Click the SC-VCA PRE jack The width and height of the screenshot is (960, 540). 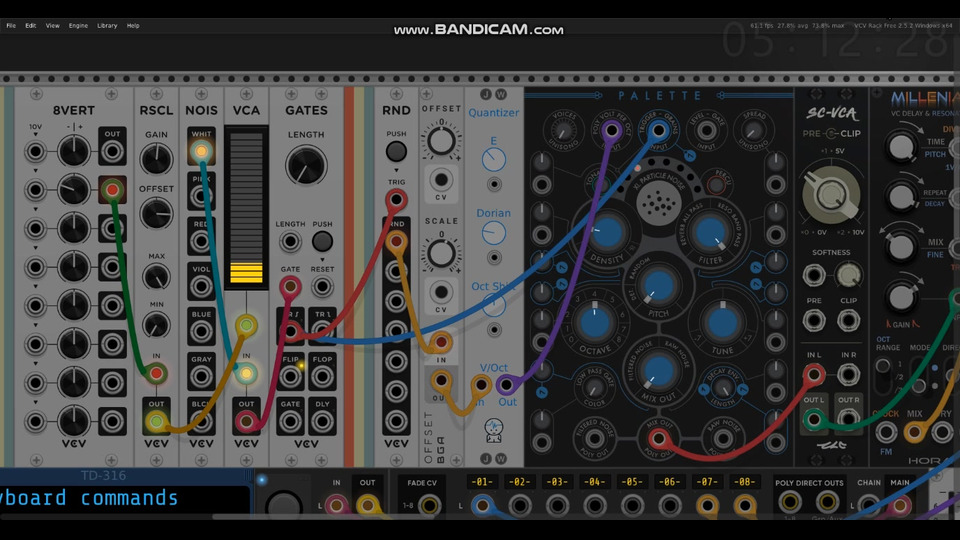point(814,320)
